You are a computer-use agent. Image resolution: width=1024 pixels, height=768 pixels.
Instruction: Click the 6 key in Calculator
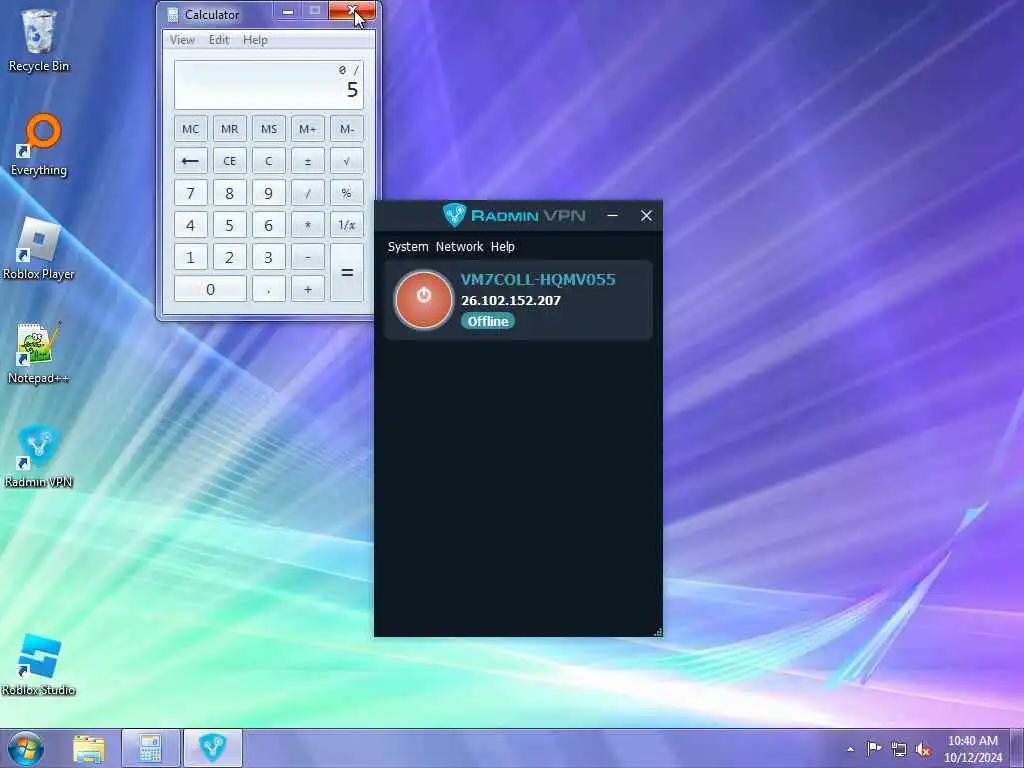(x=268, y=225)
